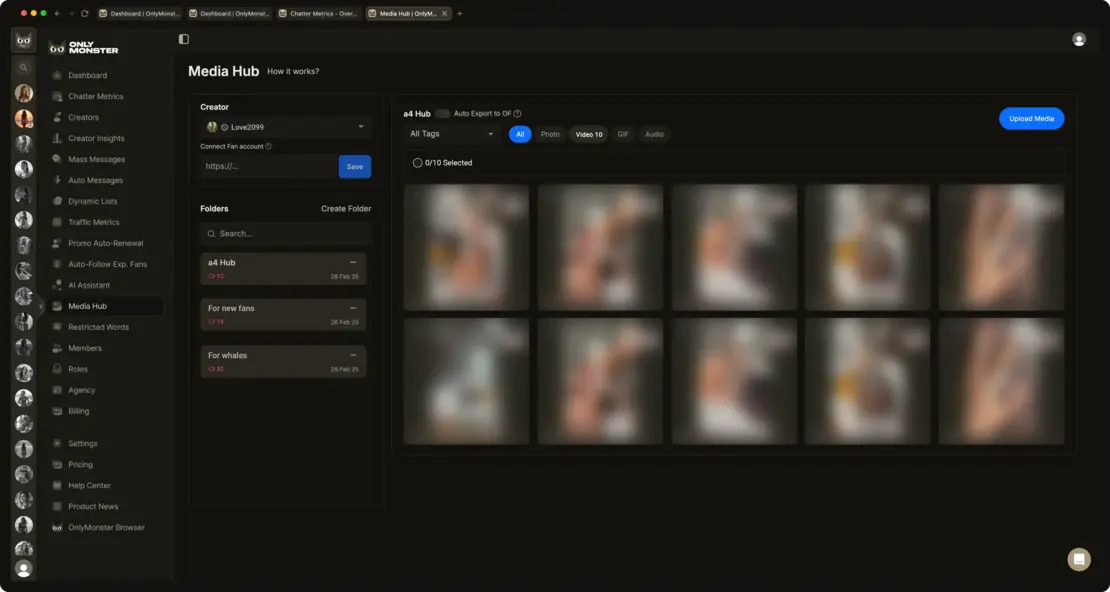Open the How it works? link

pyautogui.click(x=293, y=72)
